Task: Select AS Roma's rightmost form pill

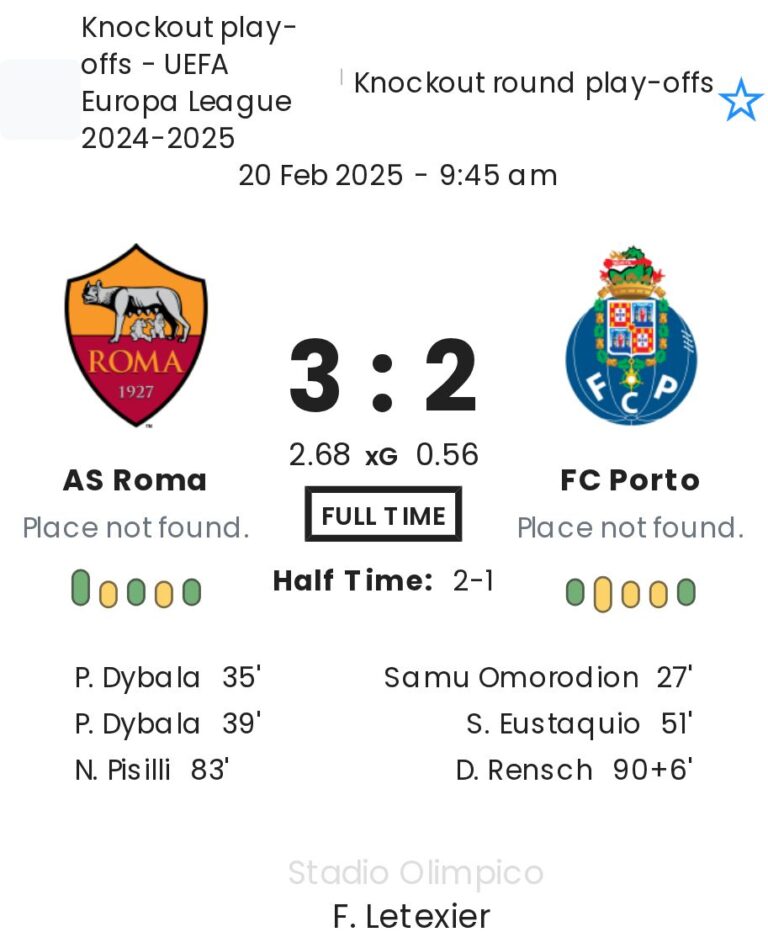Action: [x=191, y=592]
